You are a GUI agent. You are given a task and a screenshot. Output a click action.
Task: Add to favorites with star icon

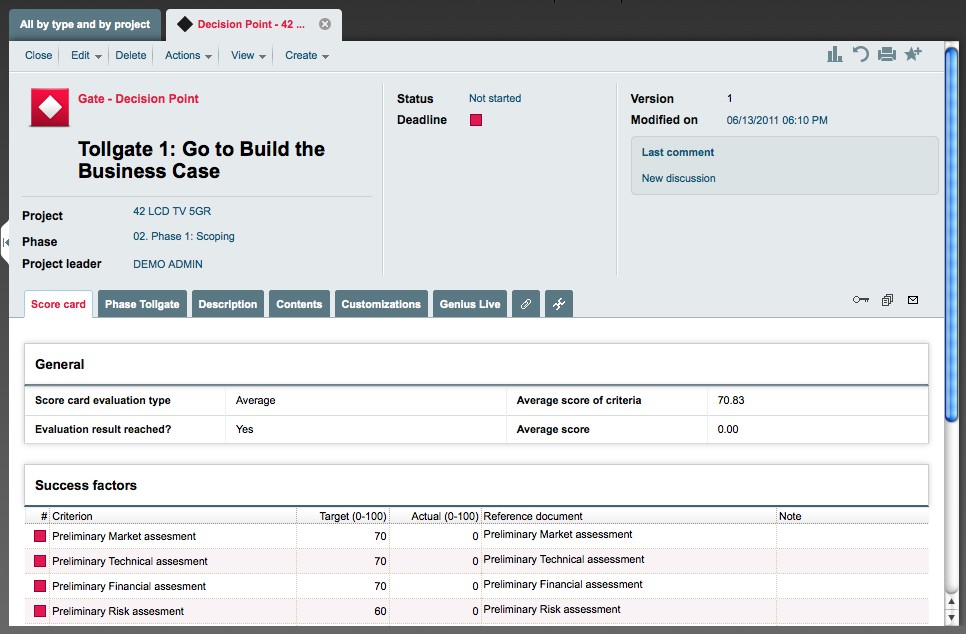(913, 55)
